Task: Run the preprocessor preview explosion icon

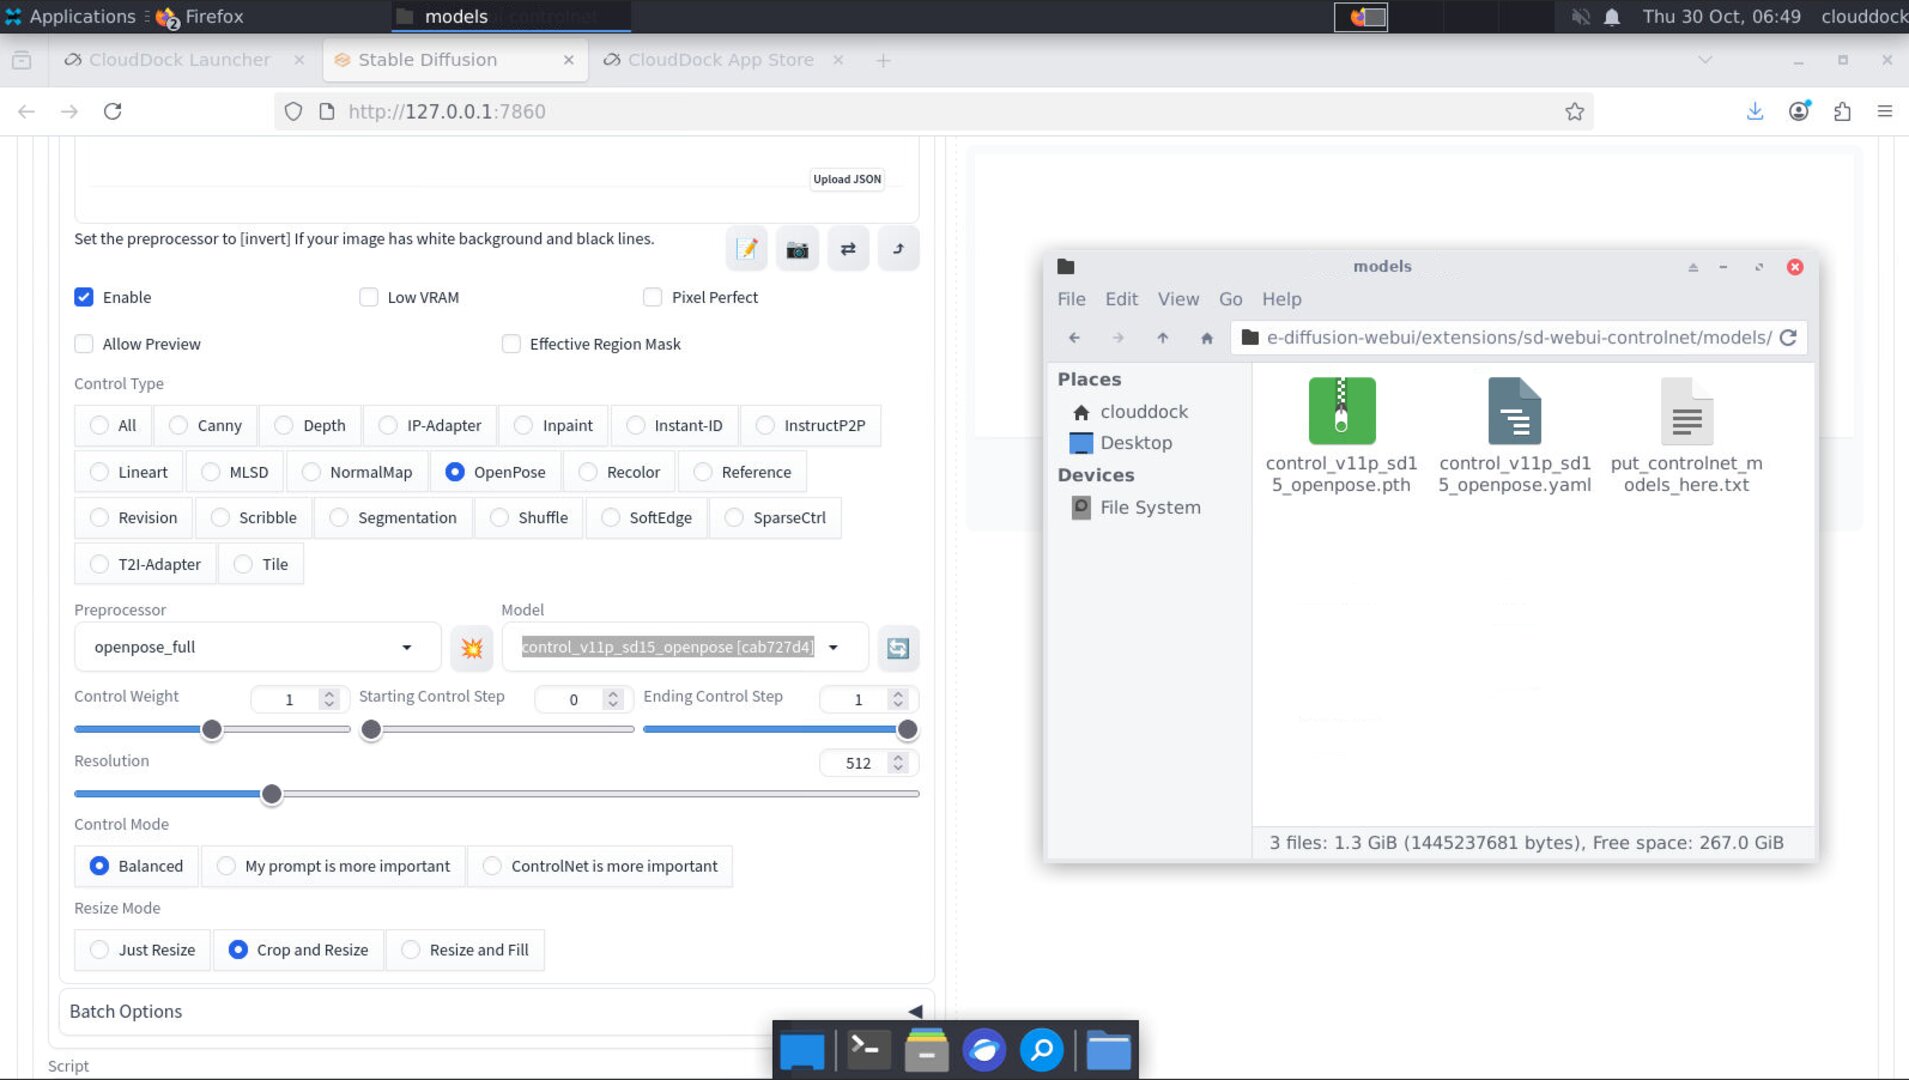Action: [471, 647]
